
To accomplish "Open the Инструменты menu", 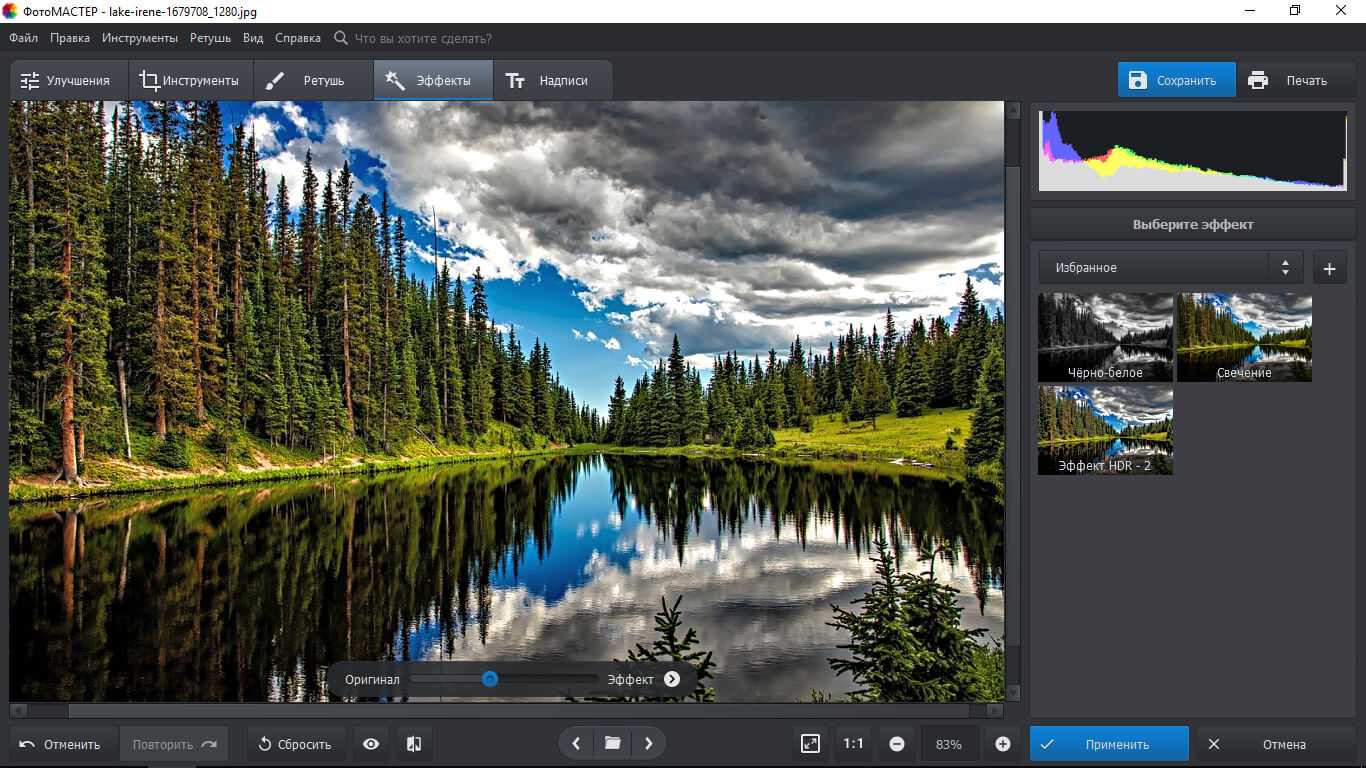I will pyautogui.click(x=140, y=38).
